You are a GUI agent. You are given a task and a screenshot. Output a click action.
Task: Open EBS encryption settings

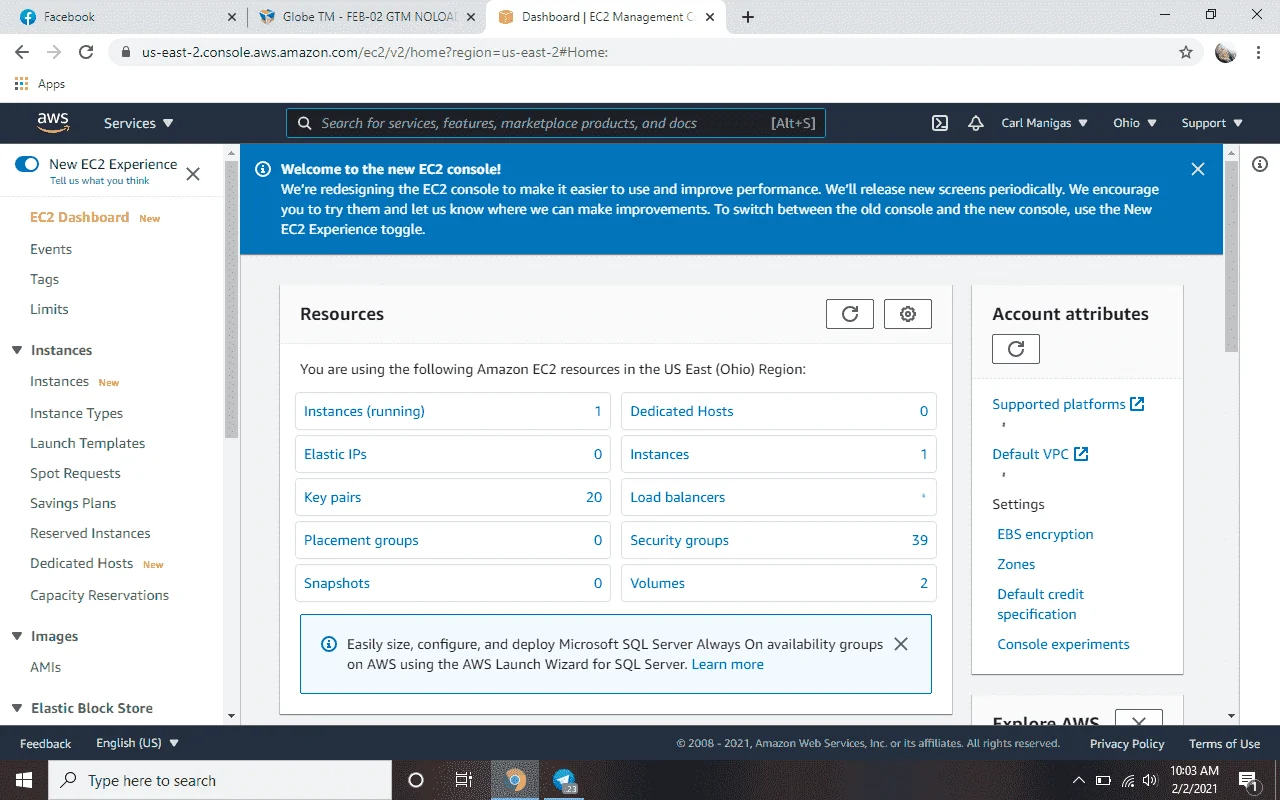pyautogui.click(x=1045, y=534)
